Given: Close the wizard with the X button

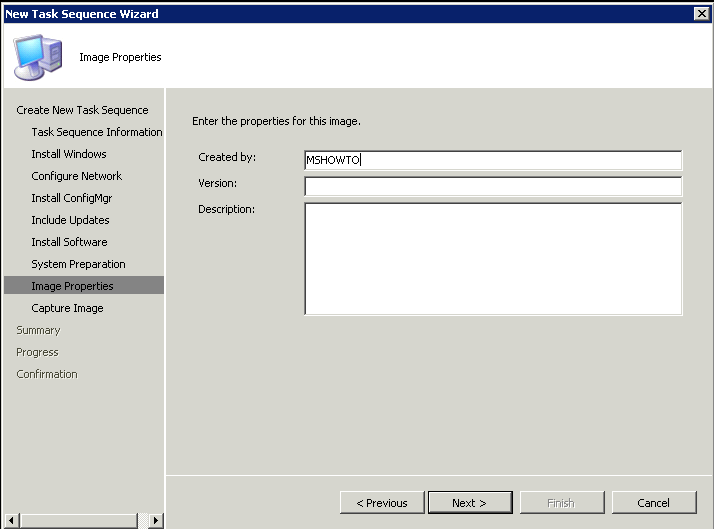Looking at the screenshot, I should [702, 14].
